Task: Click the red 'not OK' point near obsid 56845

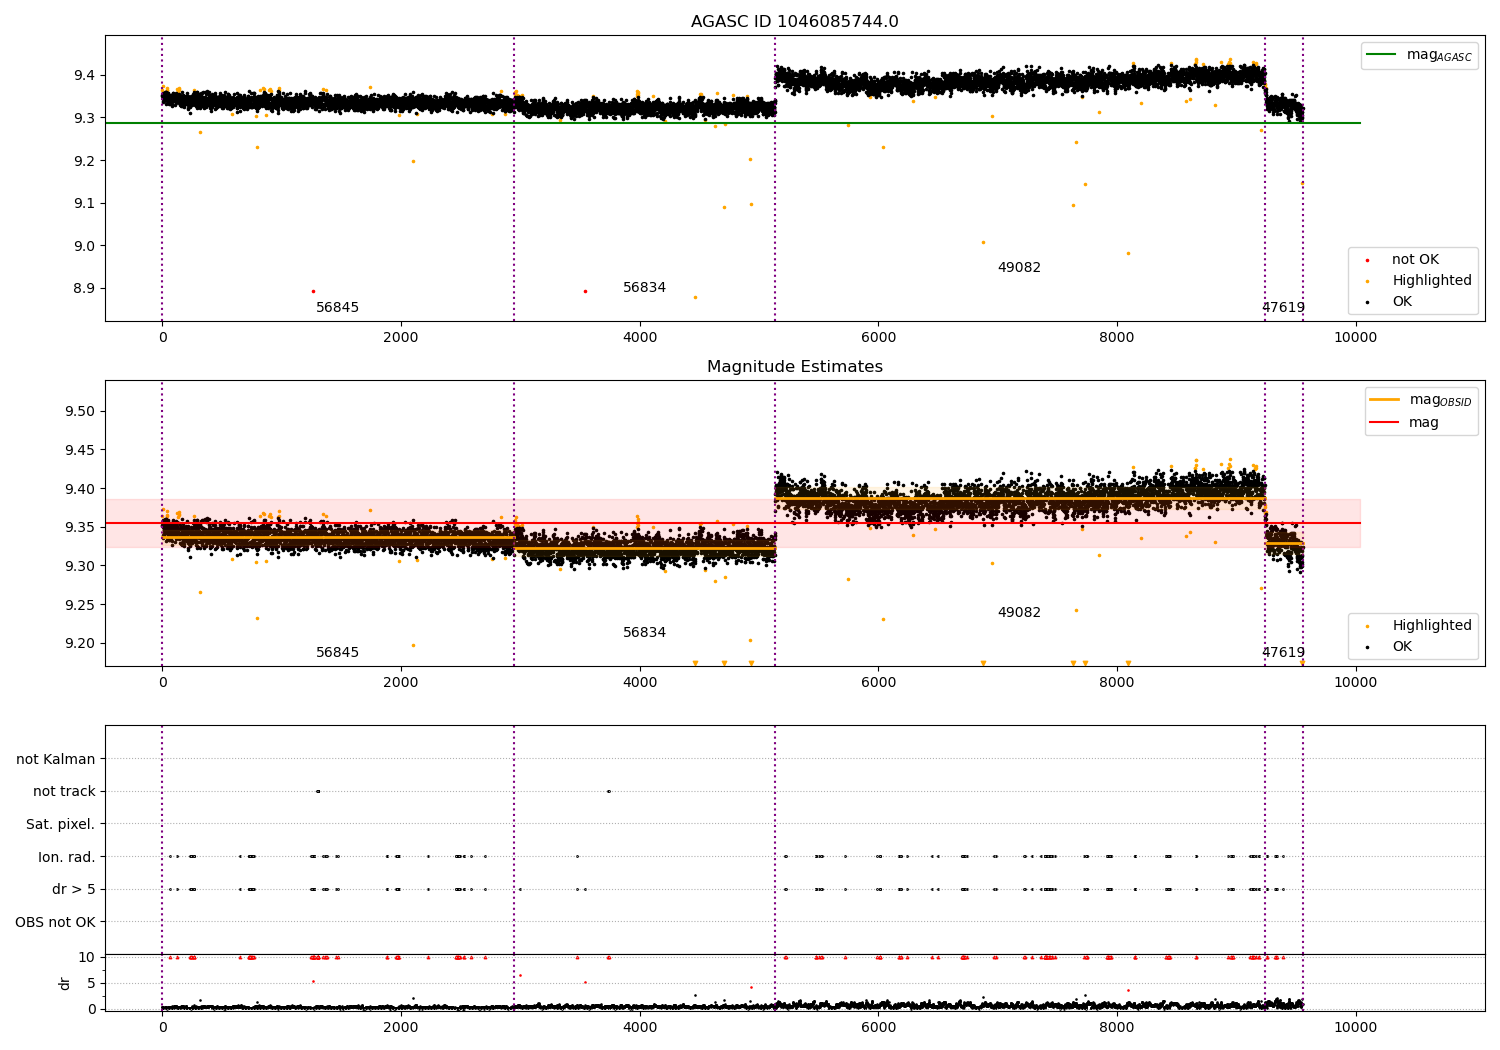Action: pos(313,291)
